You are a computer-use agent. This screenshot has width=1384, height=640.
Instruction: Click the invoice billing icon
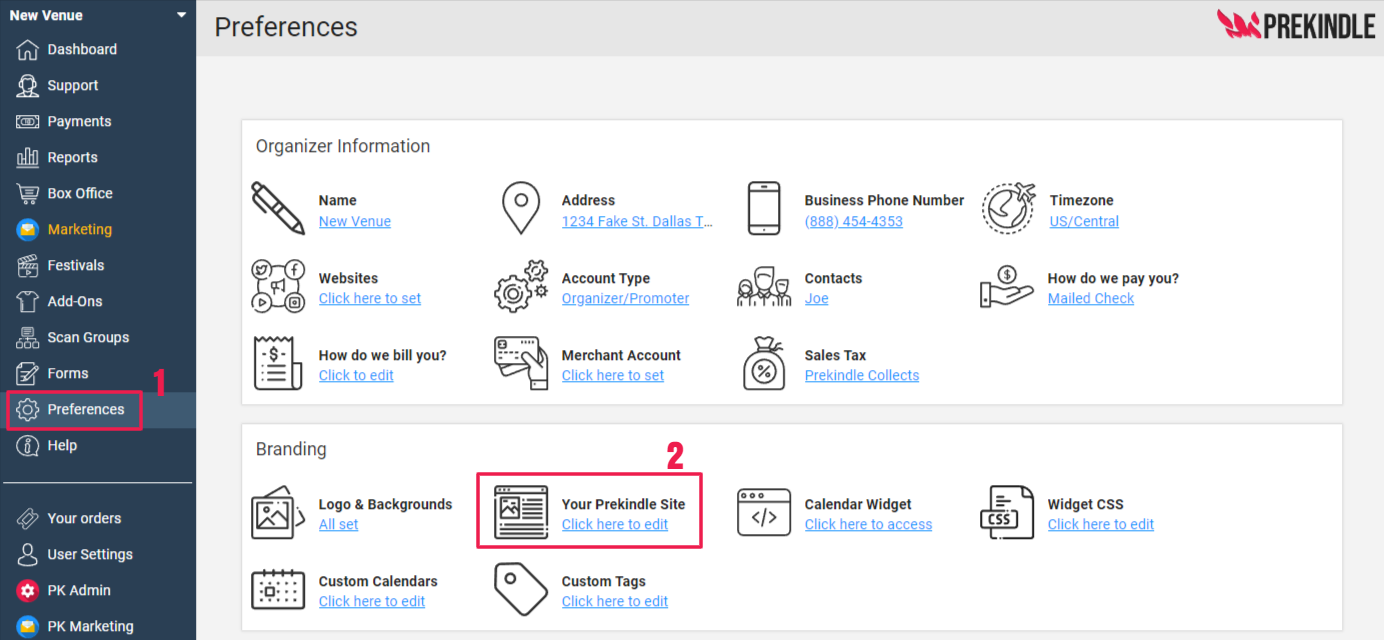tap(278, 363)
